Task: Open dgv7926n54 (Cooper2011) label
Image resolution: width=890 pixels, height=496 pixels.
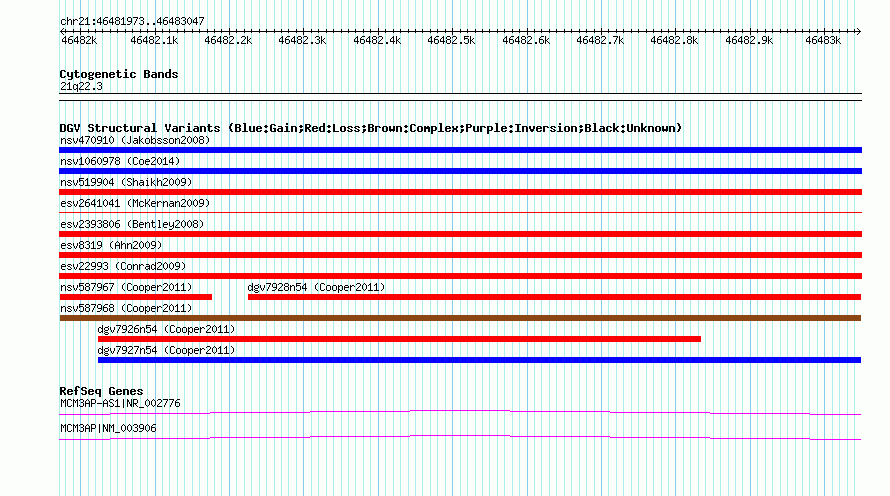Action: coord(166,329)
